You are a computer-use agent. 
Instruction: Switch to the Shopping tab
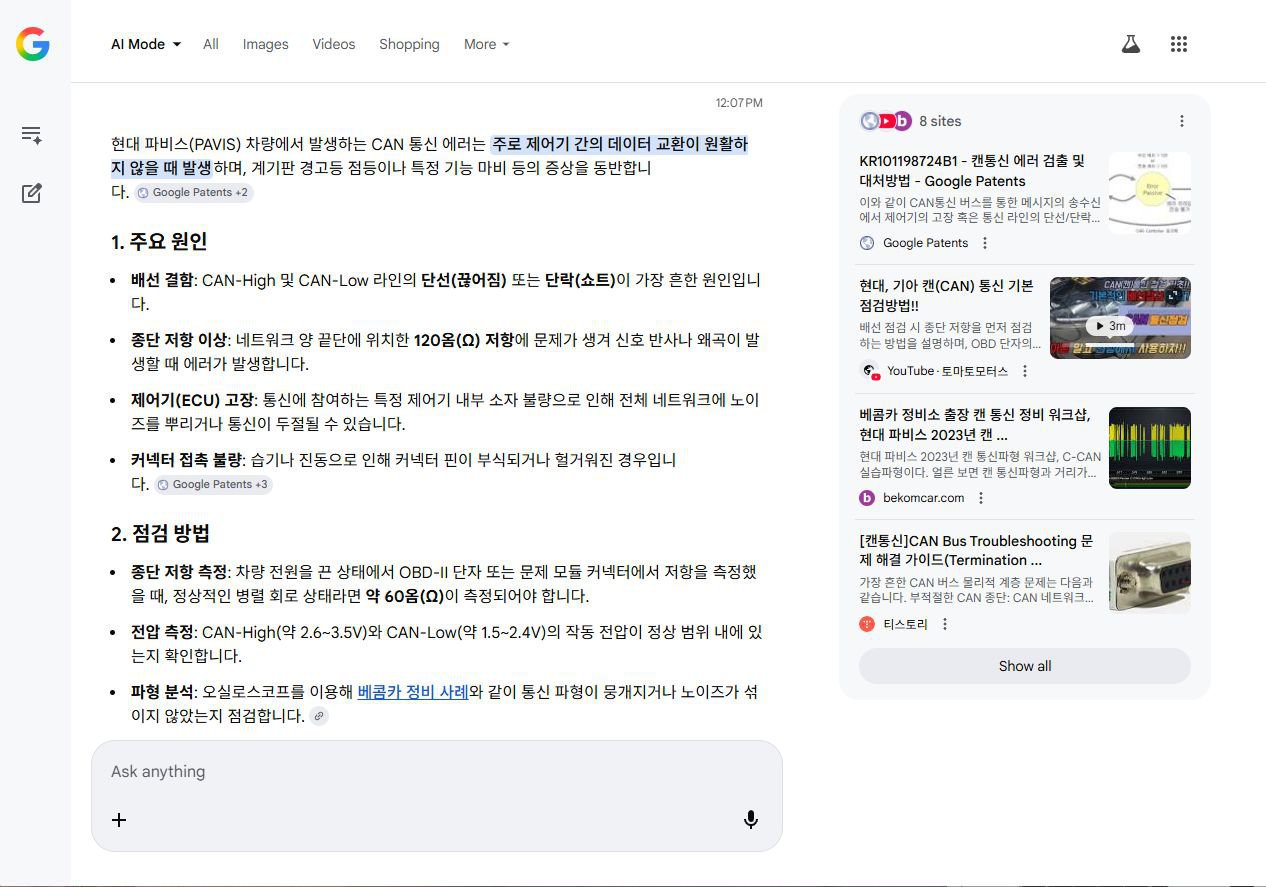pos(409,44)
